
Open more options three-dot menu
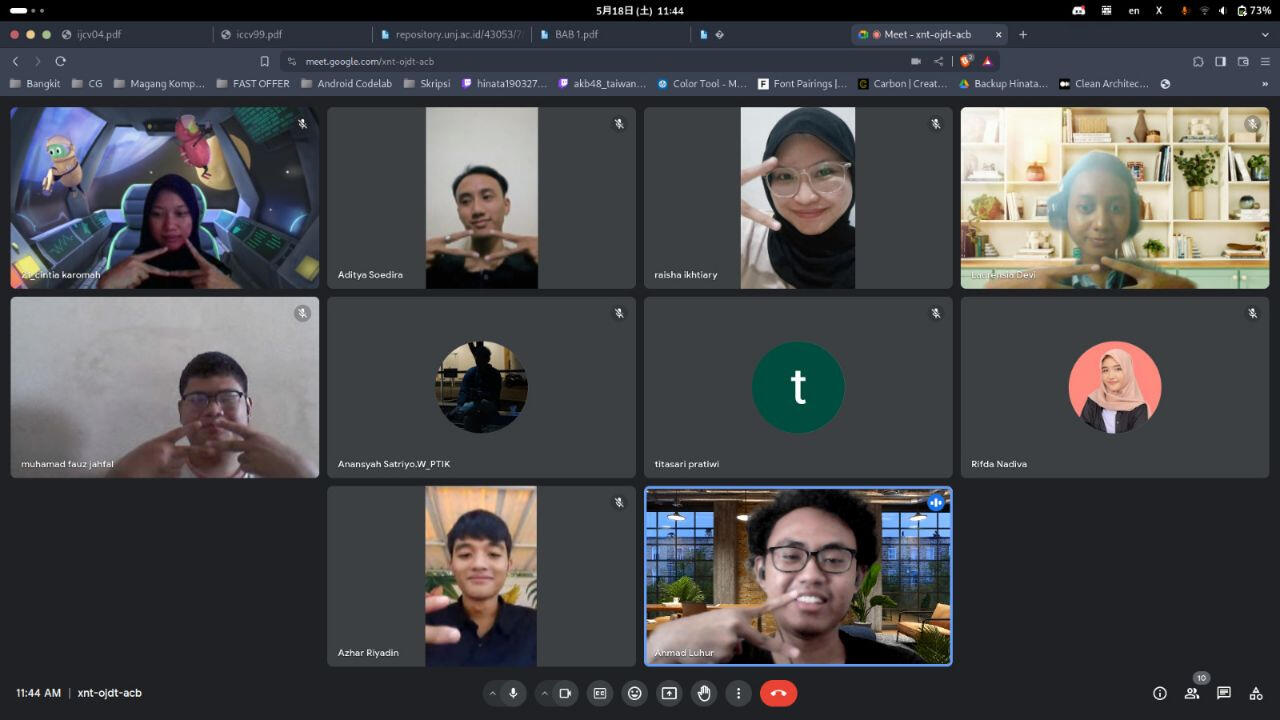[x=738, y=693]
